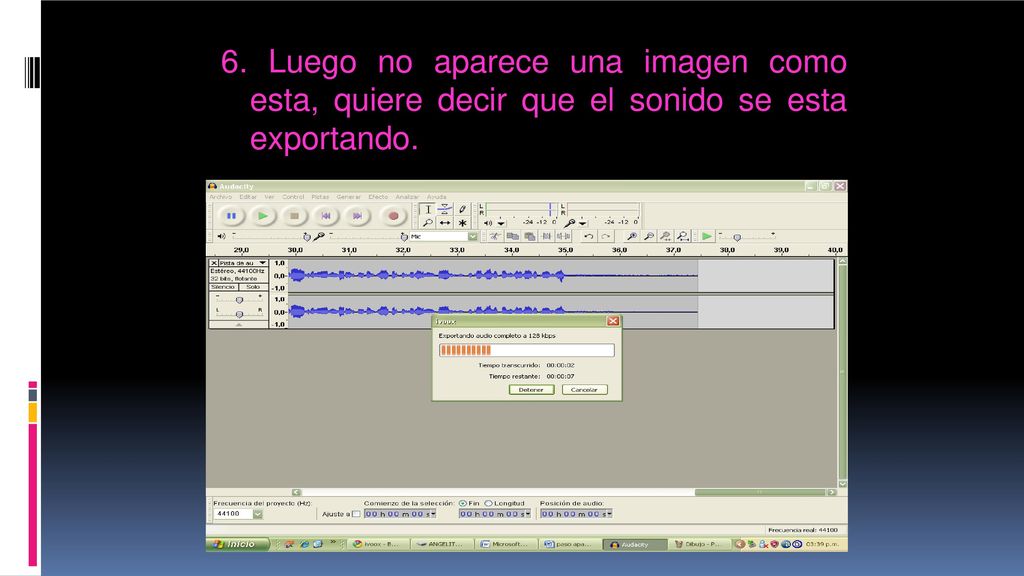
Task: Open the Ver menu
Action: (269, 197)
